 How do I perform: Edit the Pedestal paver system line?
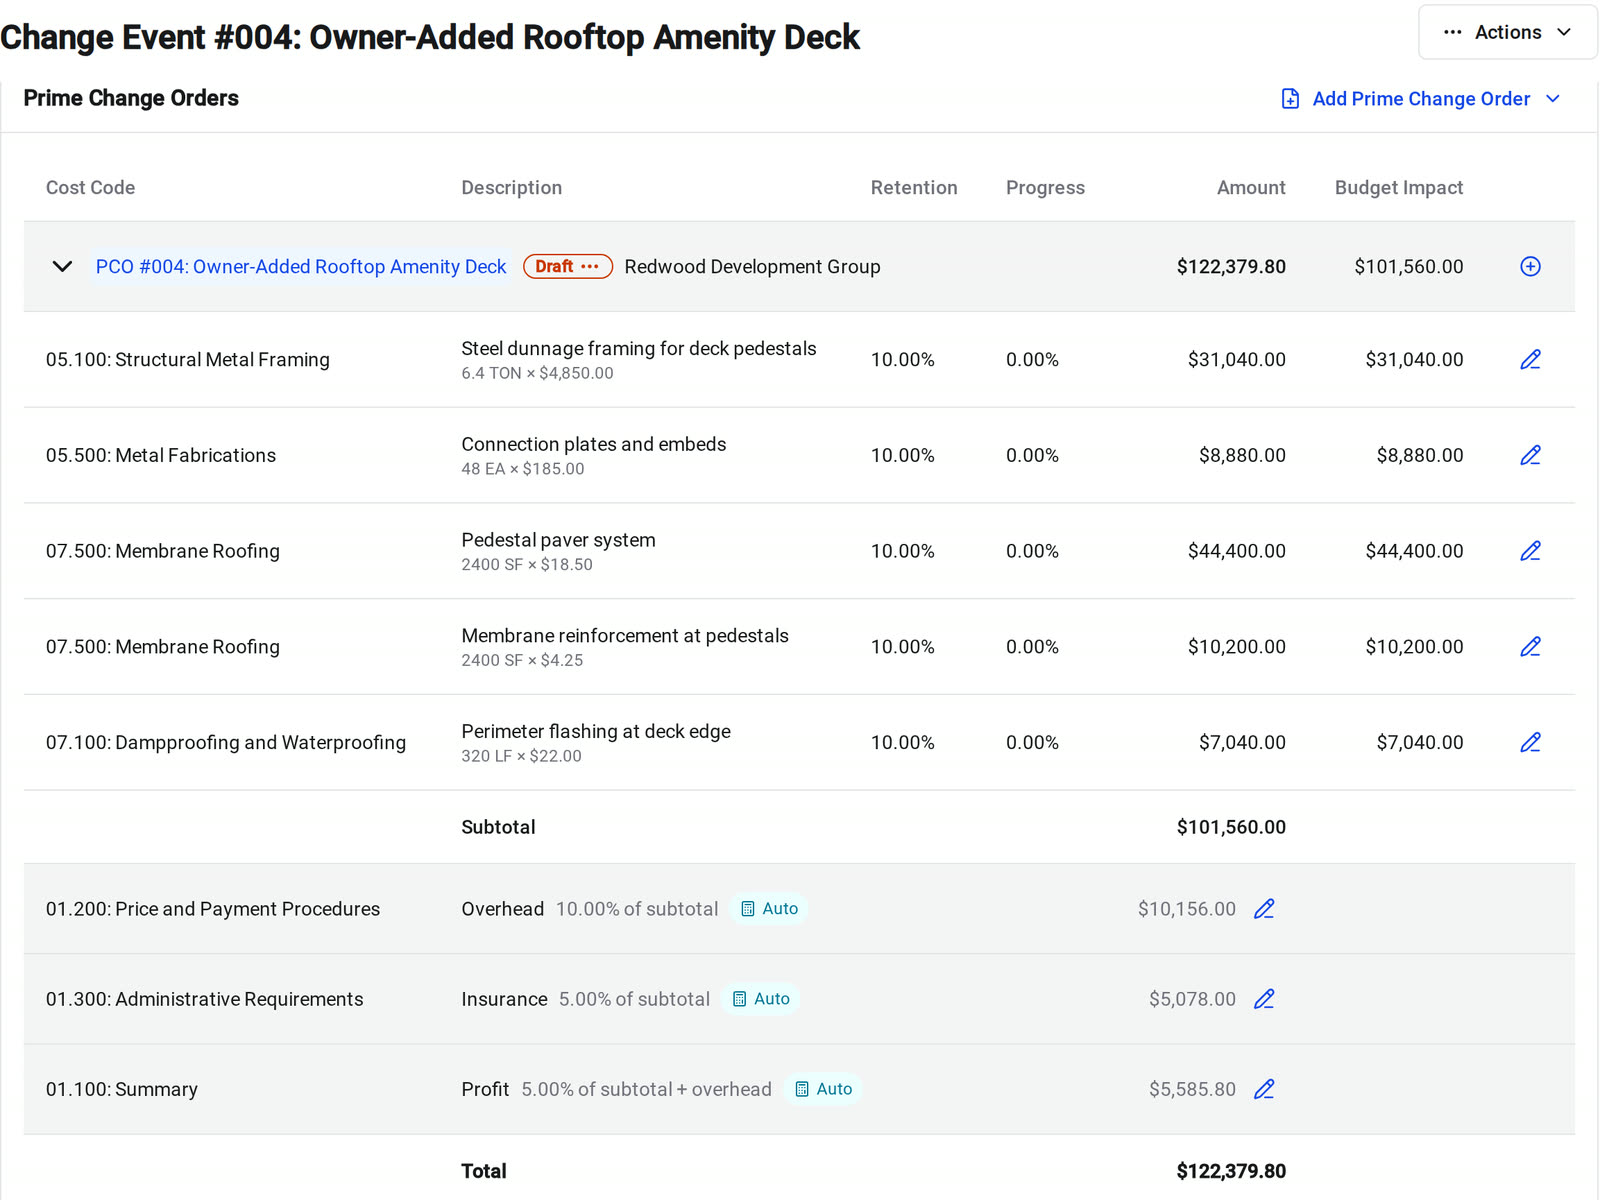[x=1530, y=551]
